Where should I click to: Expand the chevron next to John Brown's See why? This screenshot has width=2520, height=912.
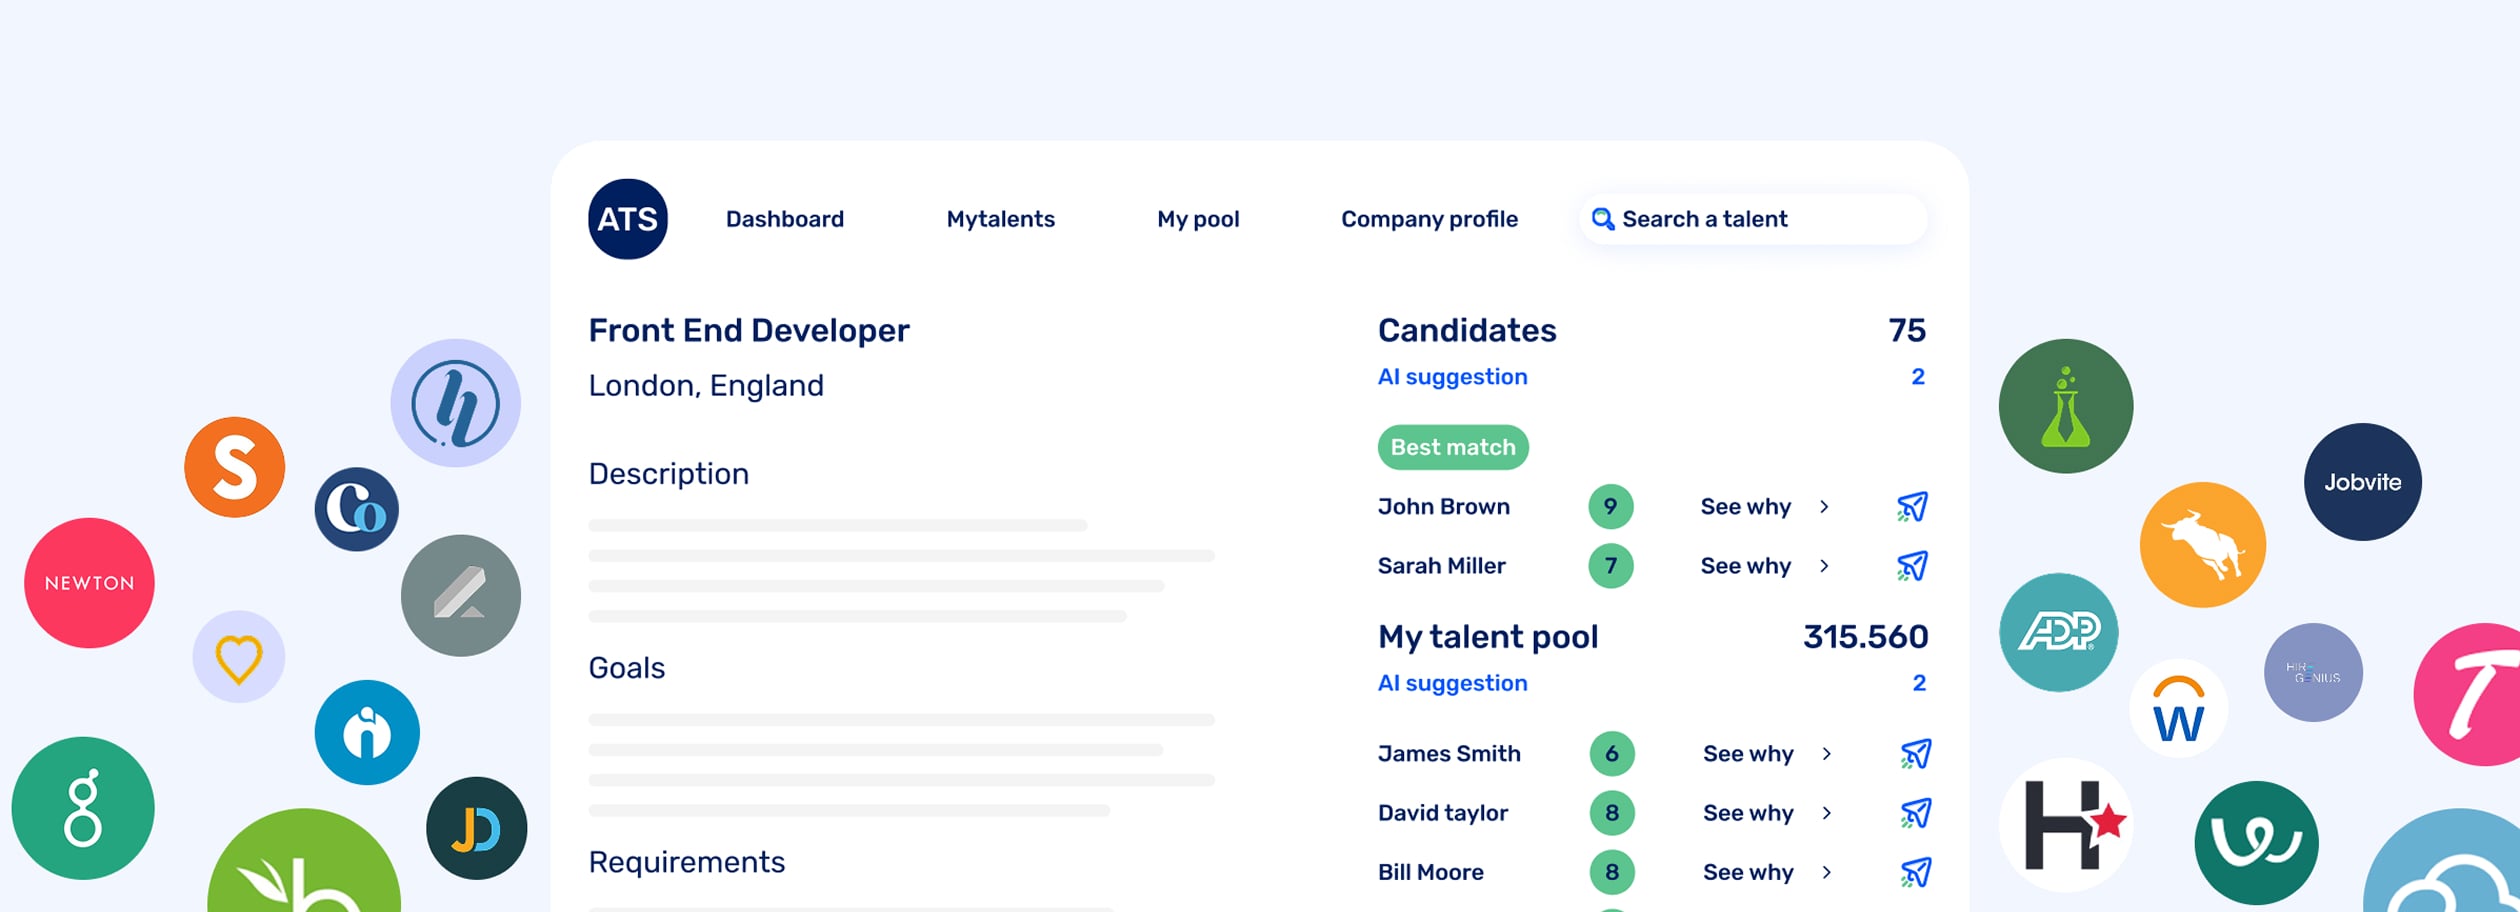1824,507
